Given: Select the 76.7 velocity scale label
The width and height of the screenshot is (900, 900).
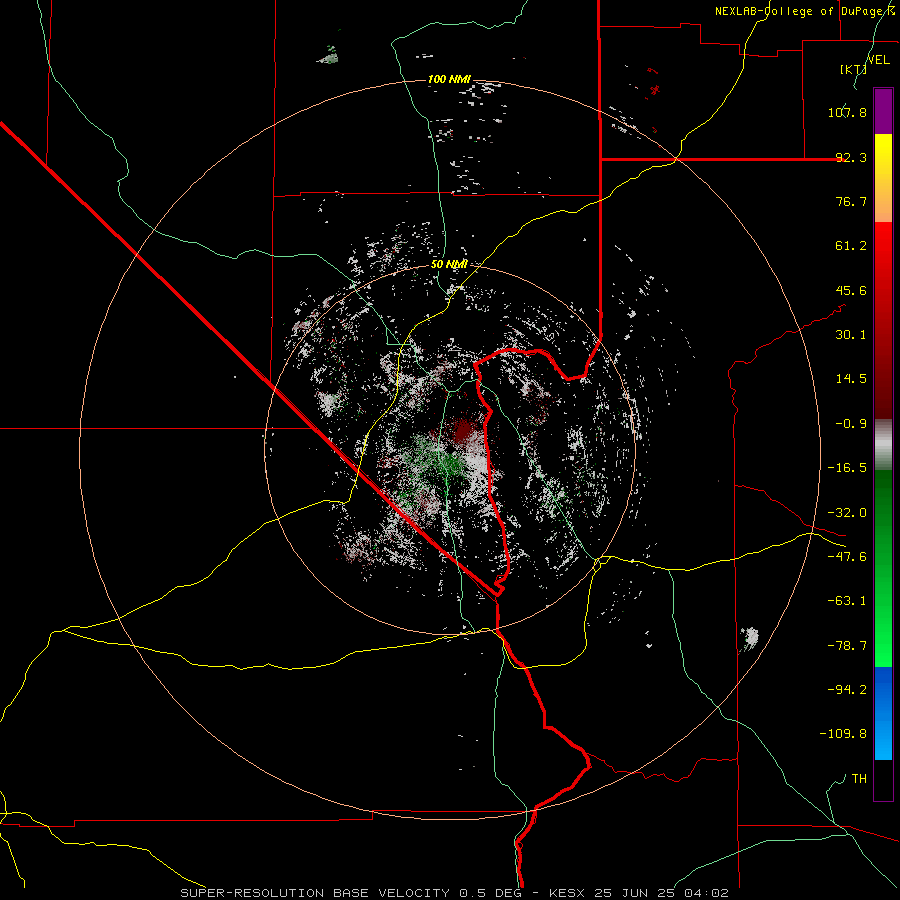Looking at the screenshot, I should 851,201.
